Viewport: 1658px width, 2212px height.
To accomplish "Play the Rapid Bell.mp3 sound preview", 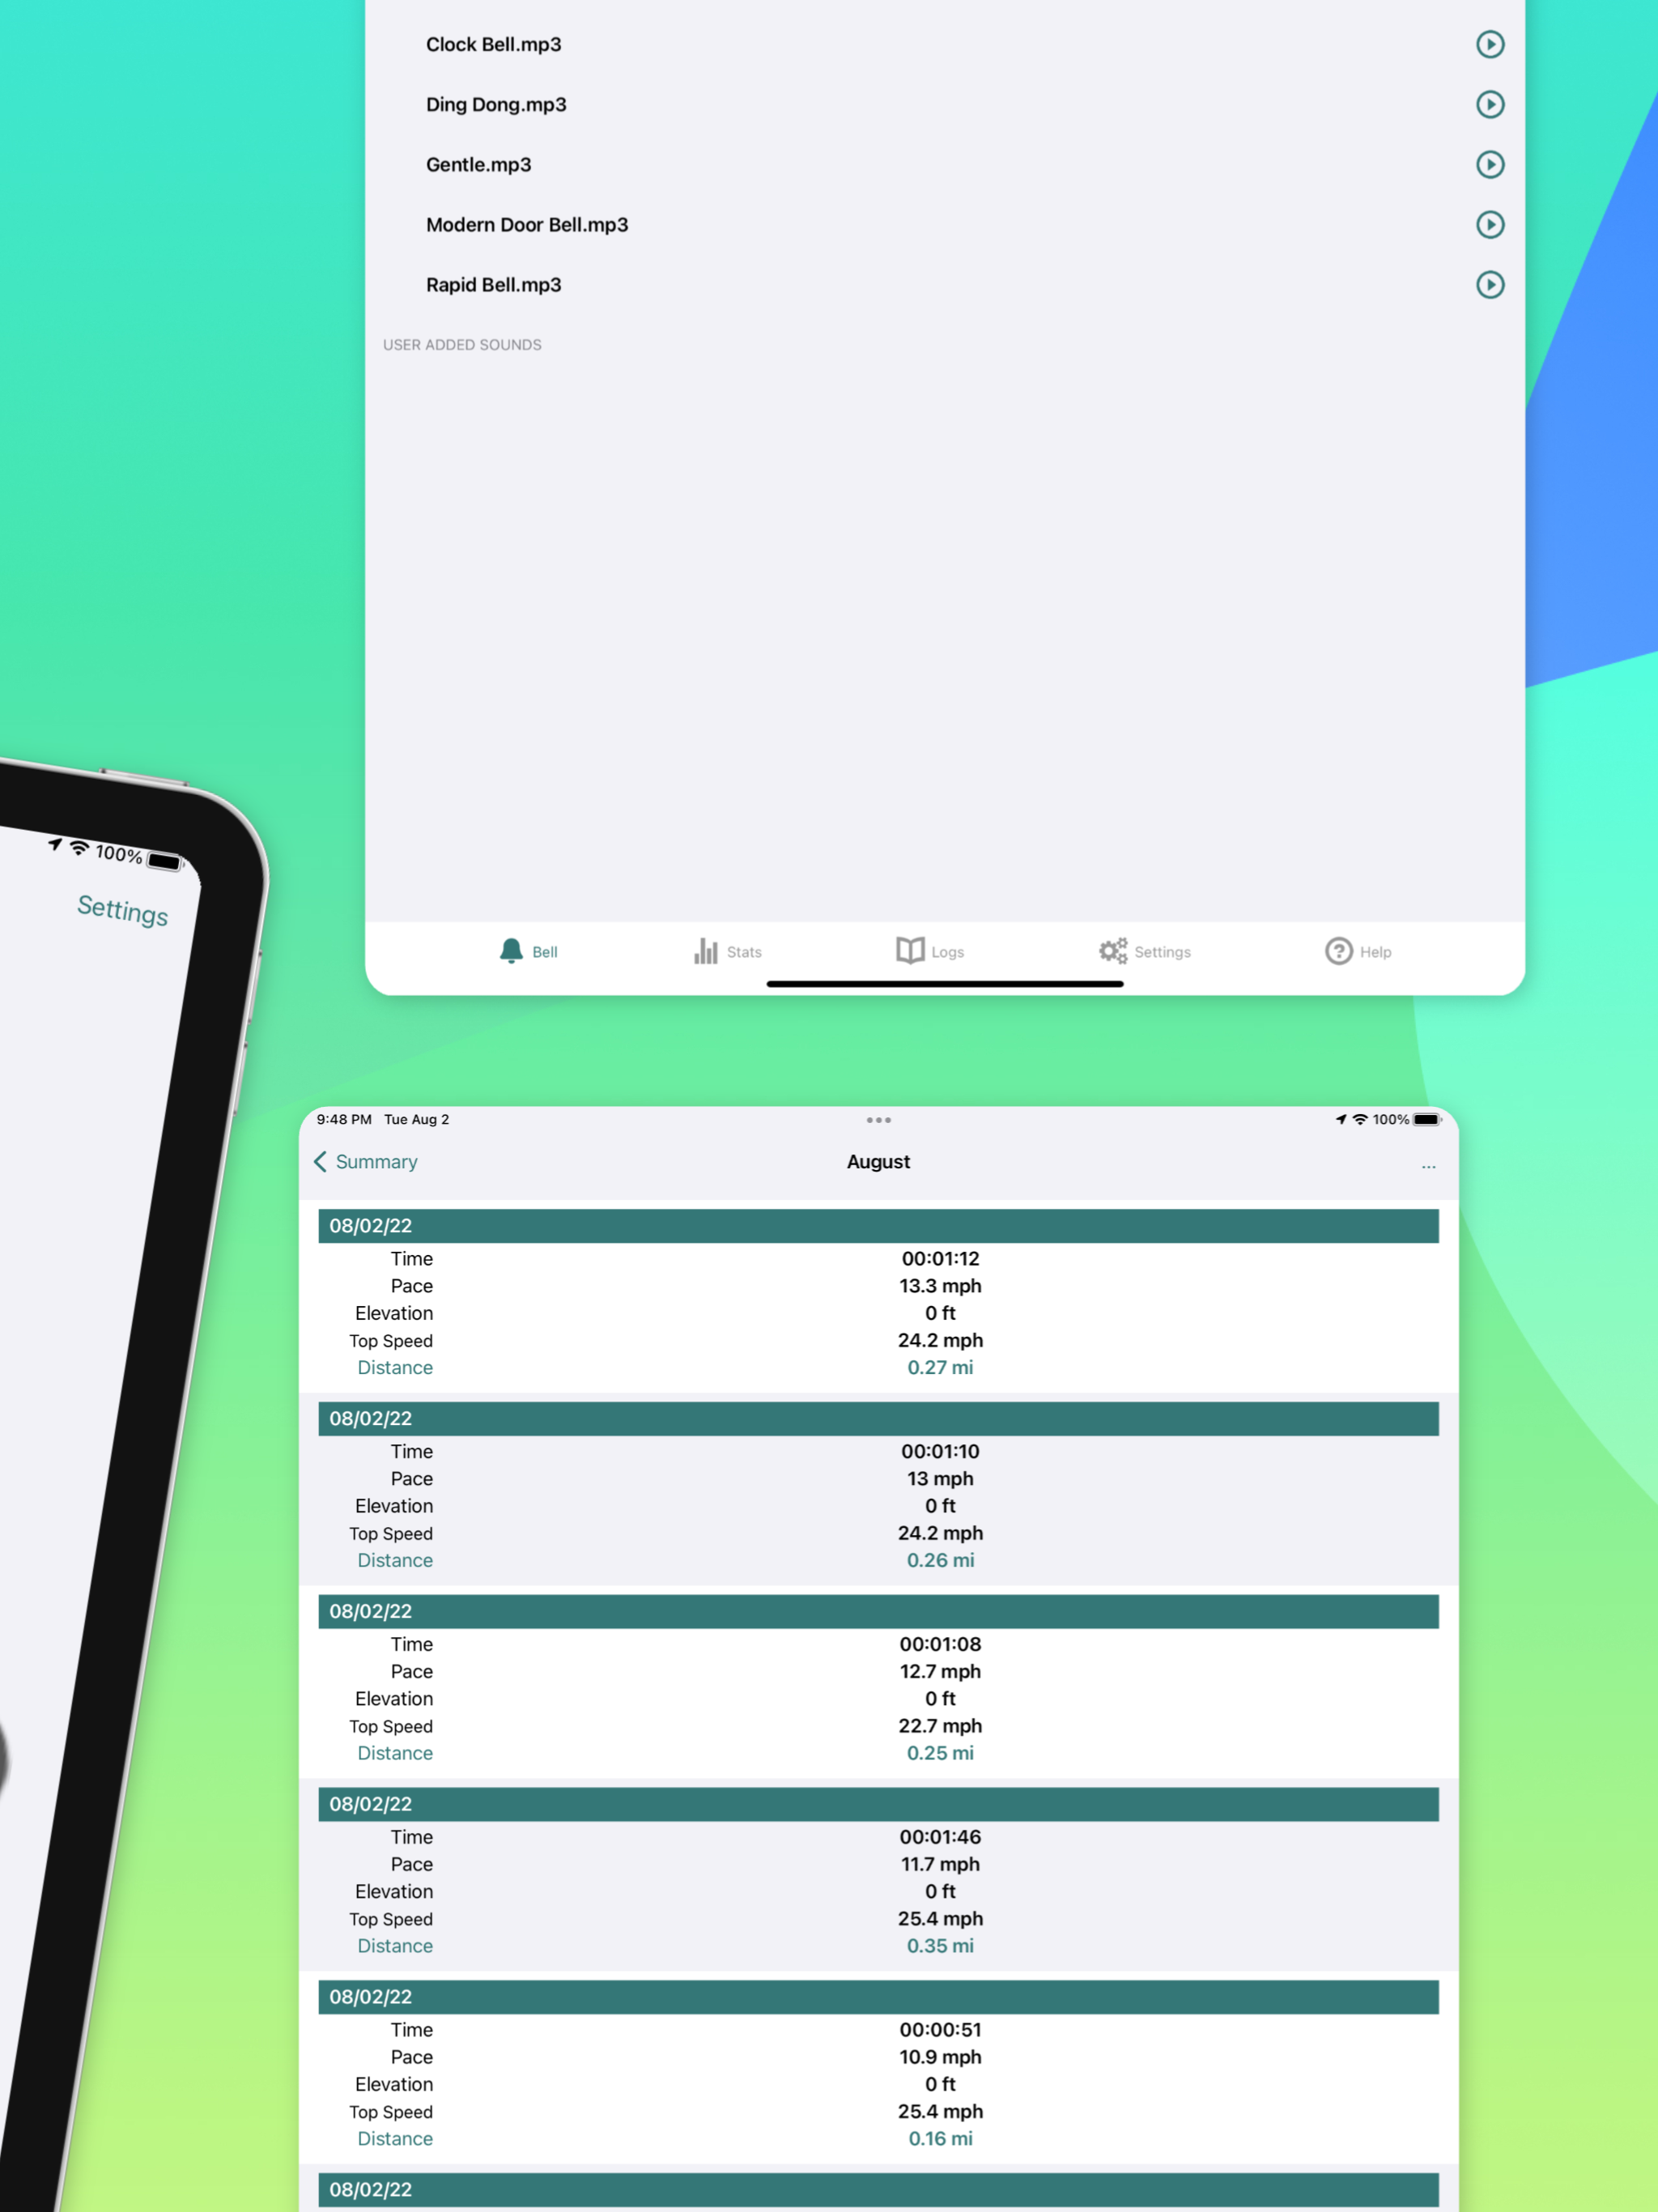I will (1490, 285).
